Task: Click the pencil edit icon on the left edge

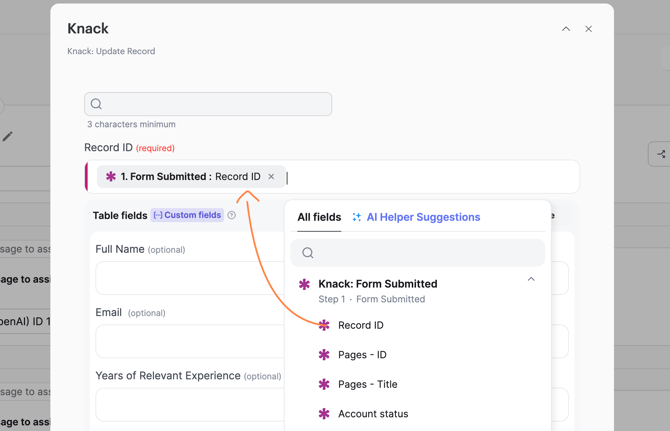Action: pos(8,136)
